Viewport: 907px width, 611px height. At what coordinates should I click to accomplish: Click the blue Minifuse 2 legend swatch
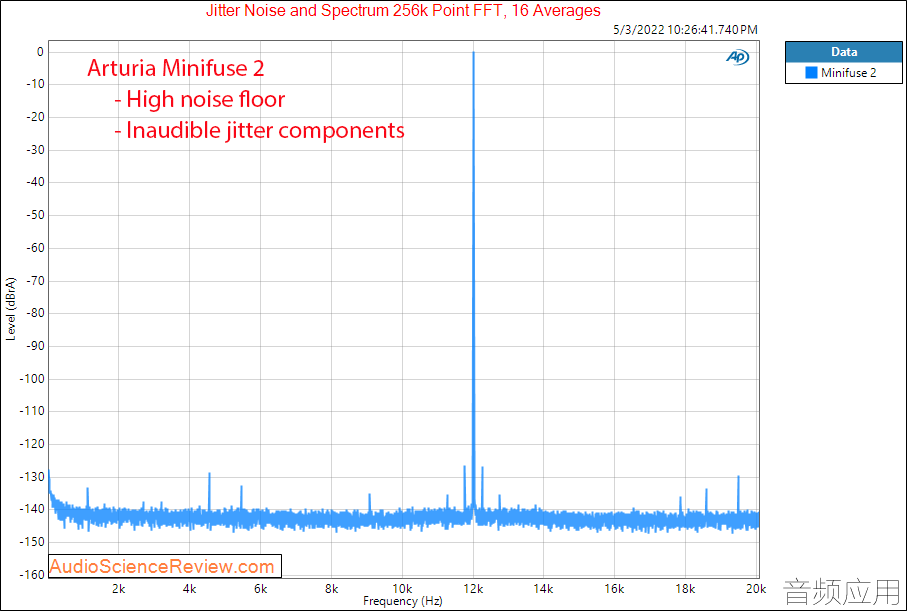point(812,73)
